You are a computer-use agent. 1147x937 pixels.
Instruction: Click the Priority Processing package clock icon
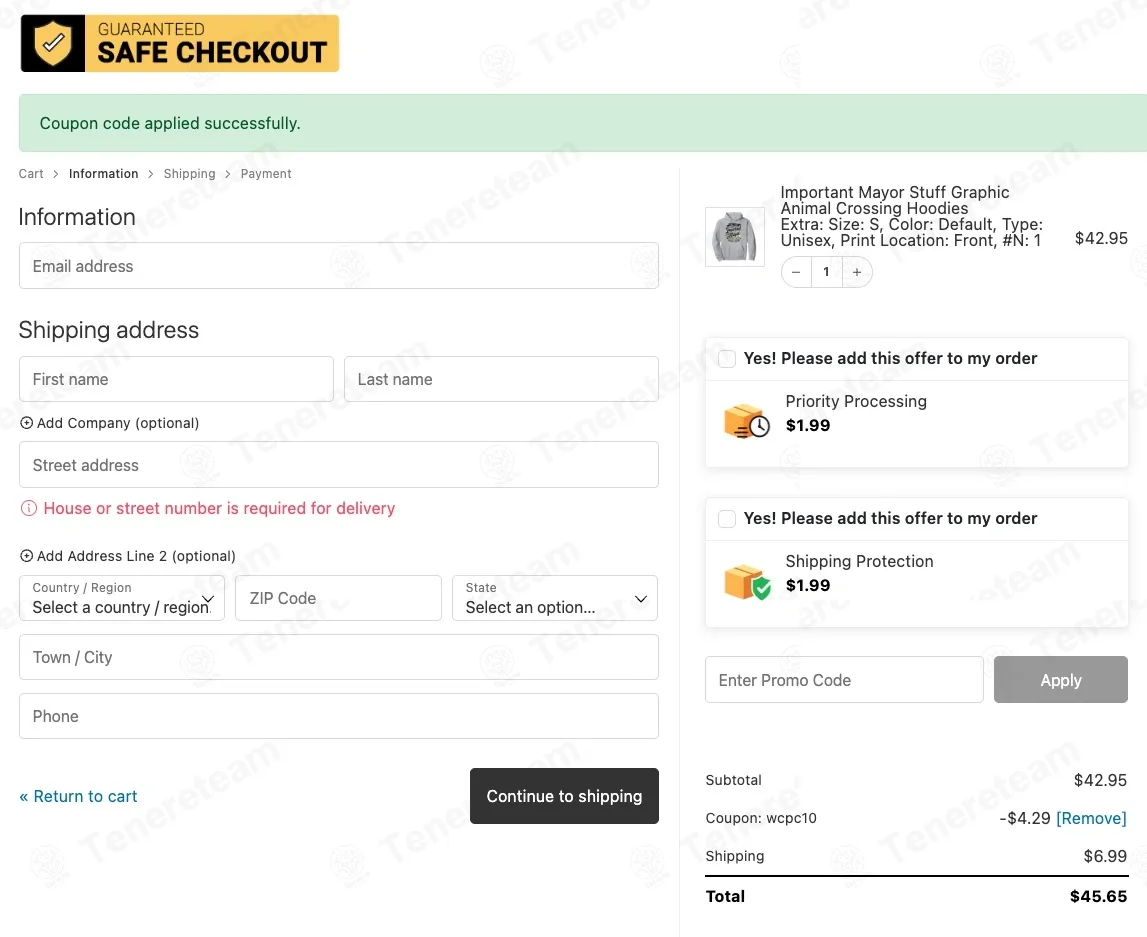click(x=747, y=421)
